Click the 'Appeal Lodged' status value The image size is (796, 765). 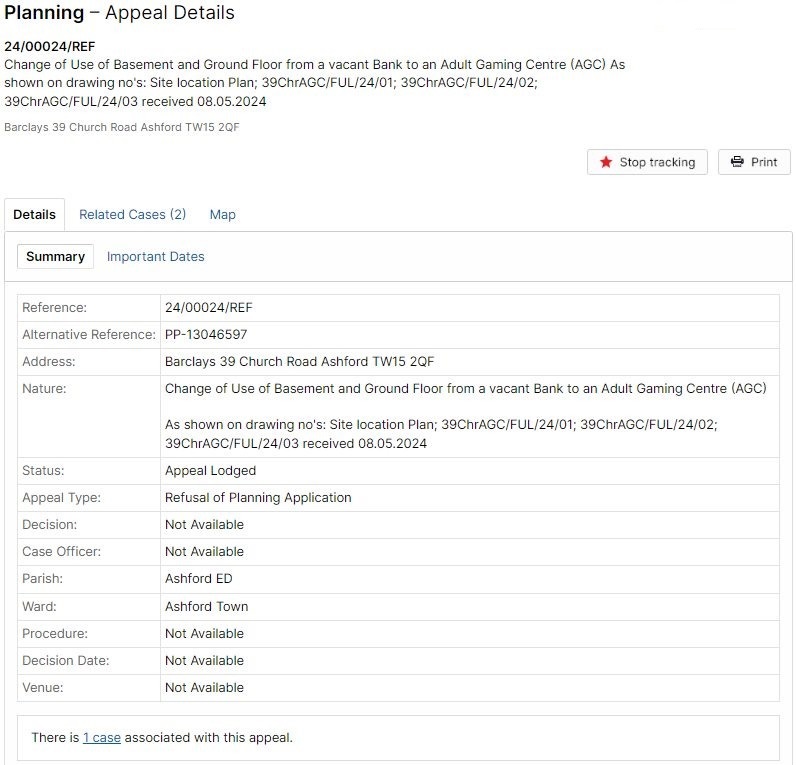tap(210, 470)
